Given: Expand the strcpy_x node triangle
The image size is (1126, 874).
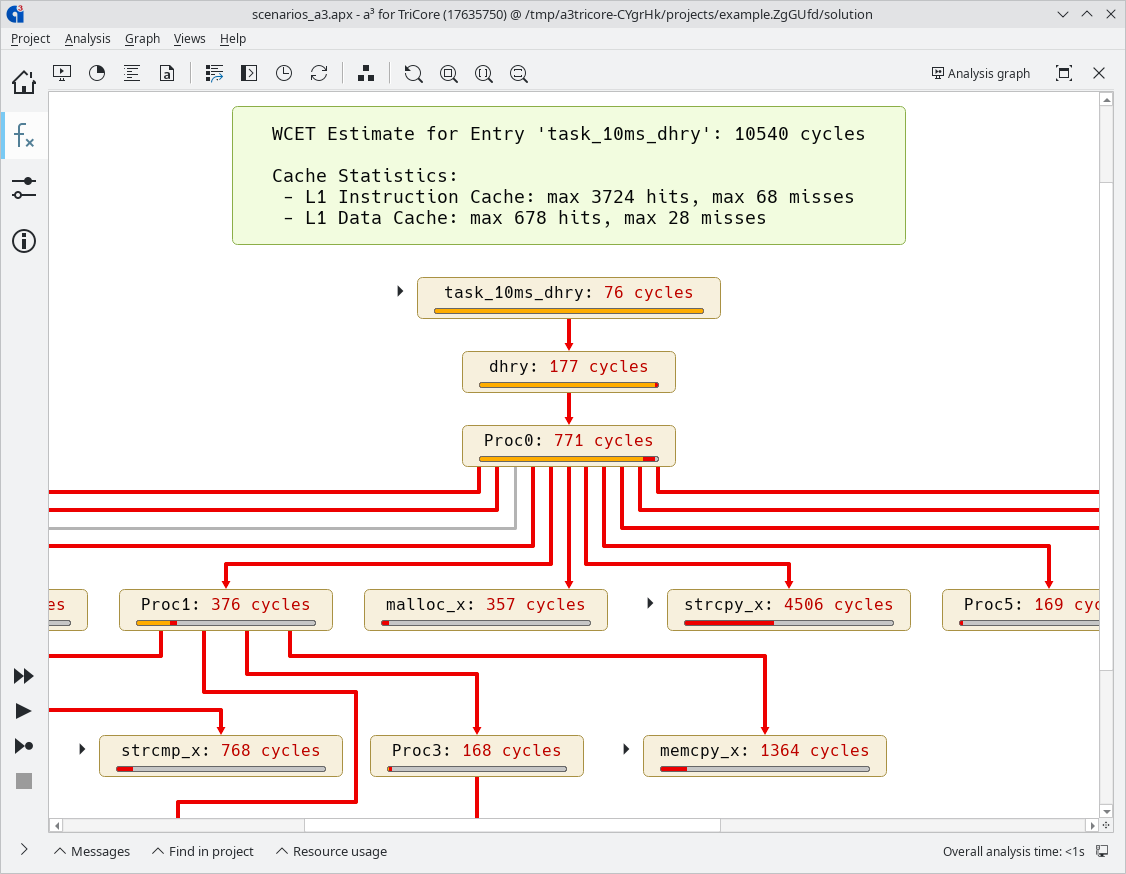Looking at the screenshot, I should [650, 603].
